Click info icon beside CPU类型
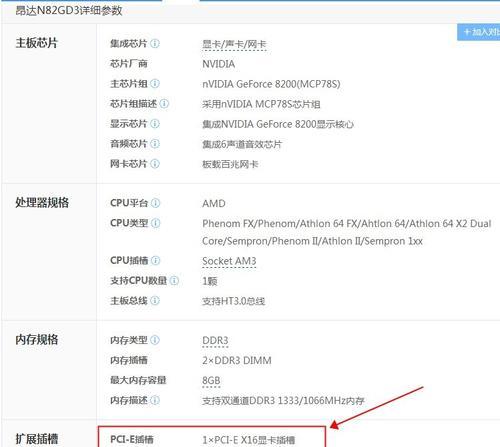Screen dimensions: 500x447 (155, 223)
